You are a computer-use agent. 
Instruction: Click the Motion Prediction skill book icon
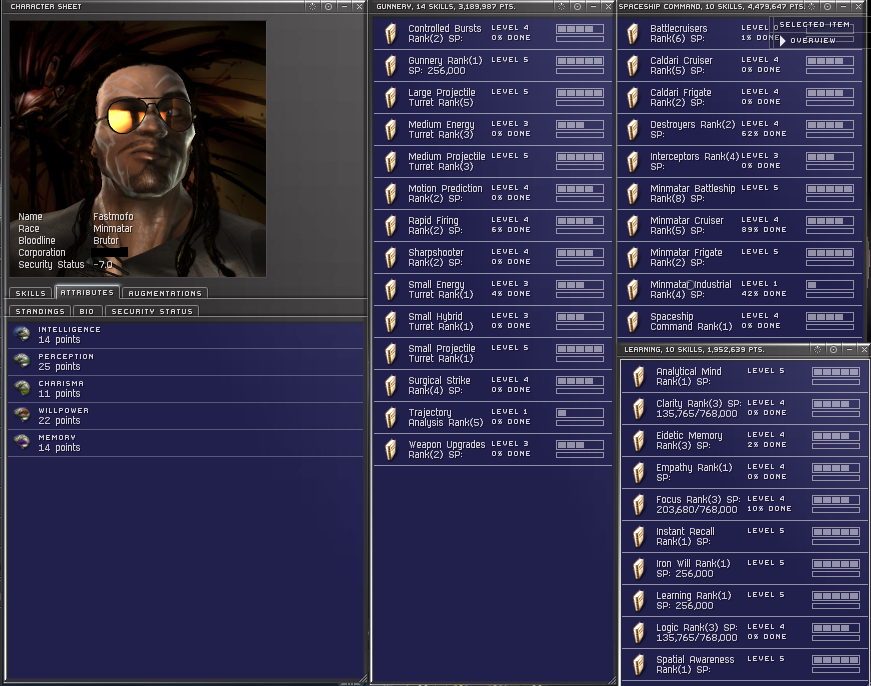391,193
